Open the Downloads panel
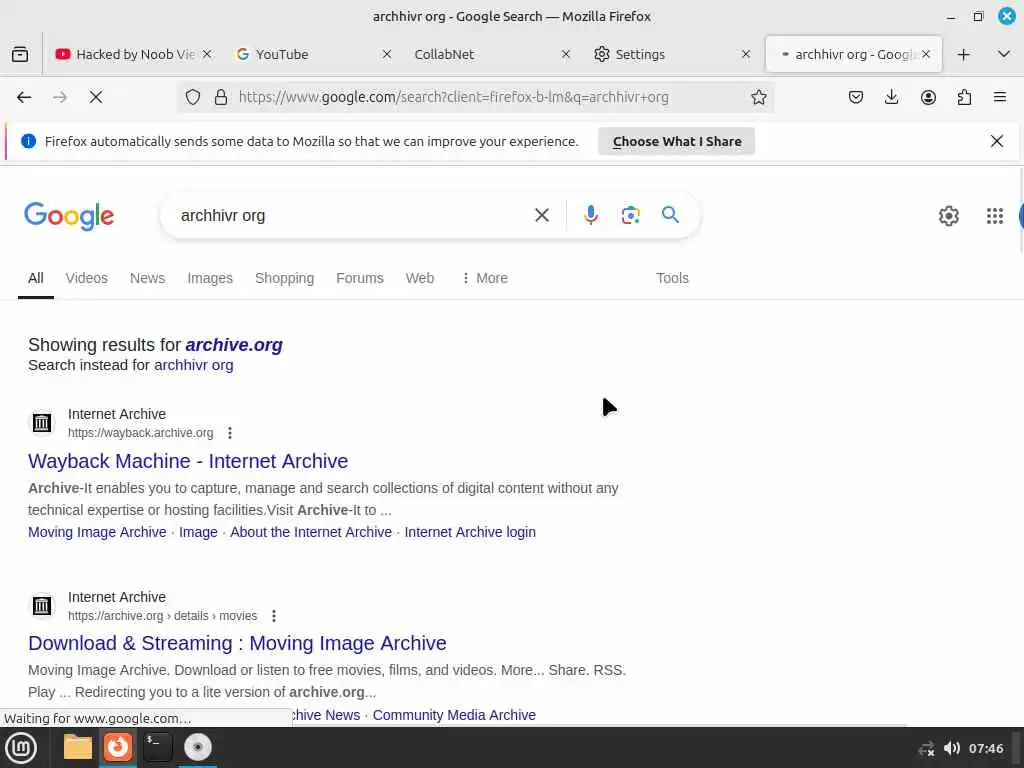The image size is (1024, 768). [x=891, y=97]
